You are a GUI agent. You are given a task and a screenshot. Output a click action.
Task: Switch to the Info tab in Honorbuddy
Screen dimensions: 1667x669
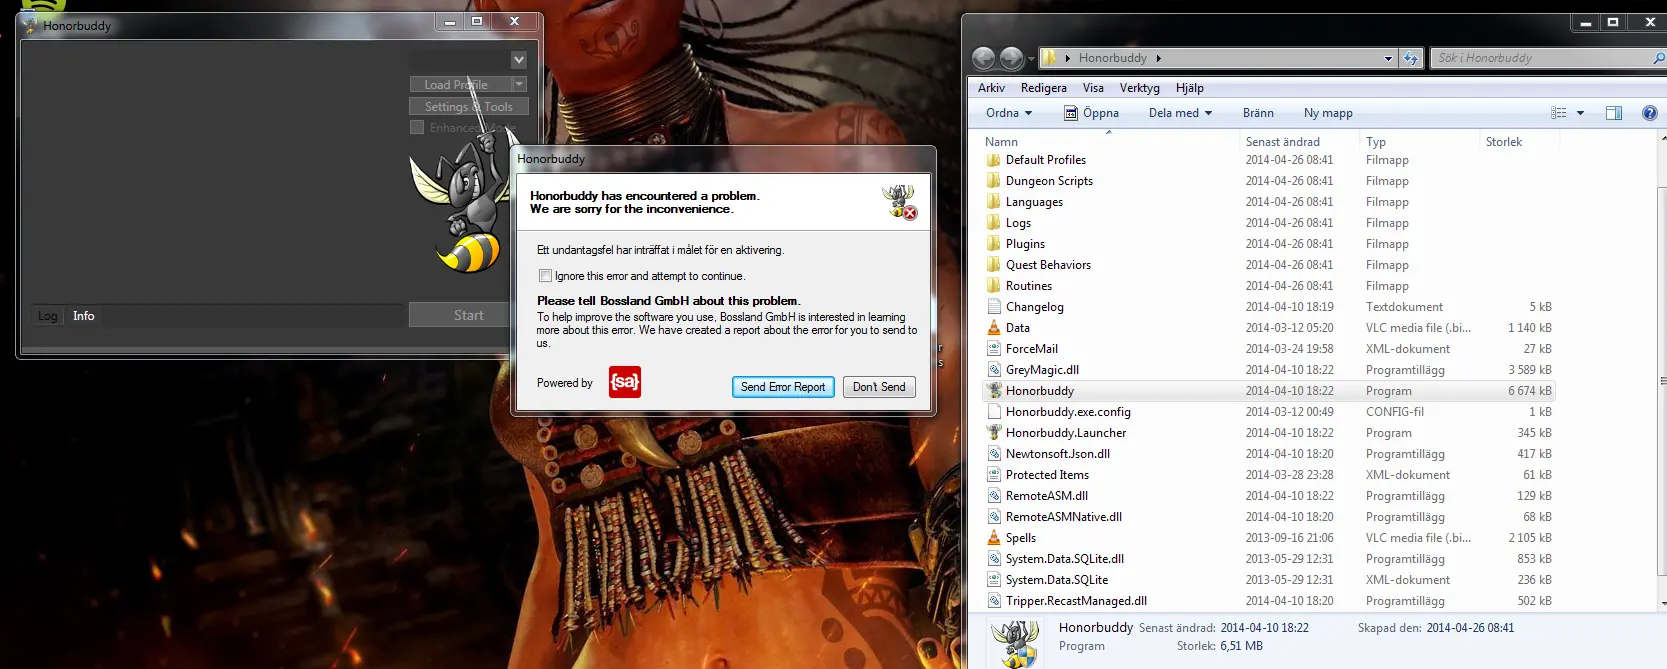pyautogui.click(x=84, y=316)
